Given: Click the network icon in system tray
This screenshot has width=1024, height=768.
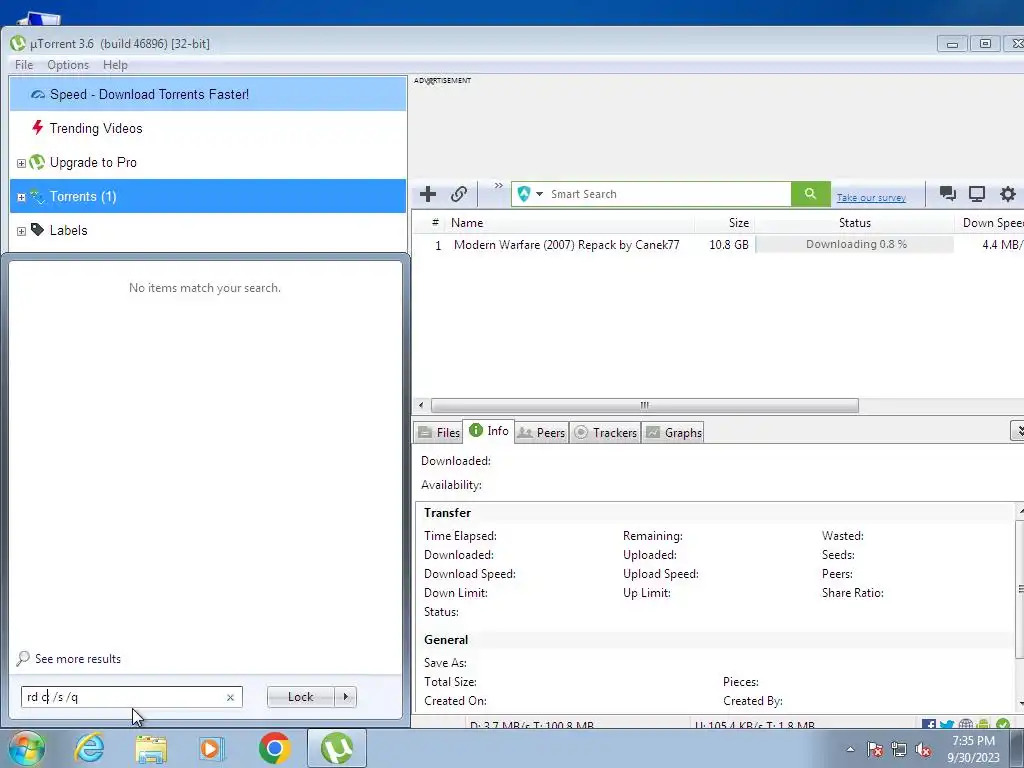Looking at the screenshot, I should pyautogui.click(x=899, y=749).
